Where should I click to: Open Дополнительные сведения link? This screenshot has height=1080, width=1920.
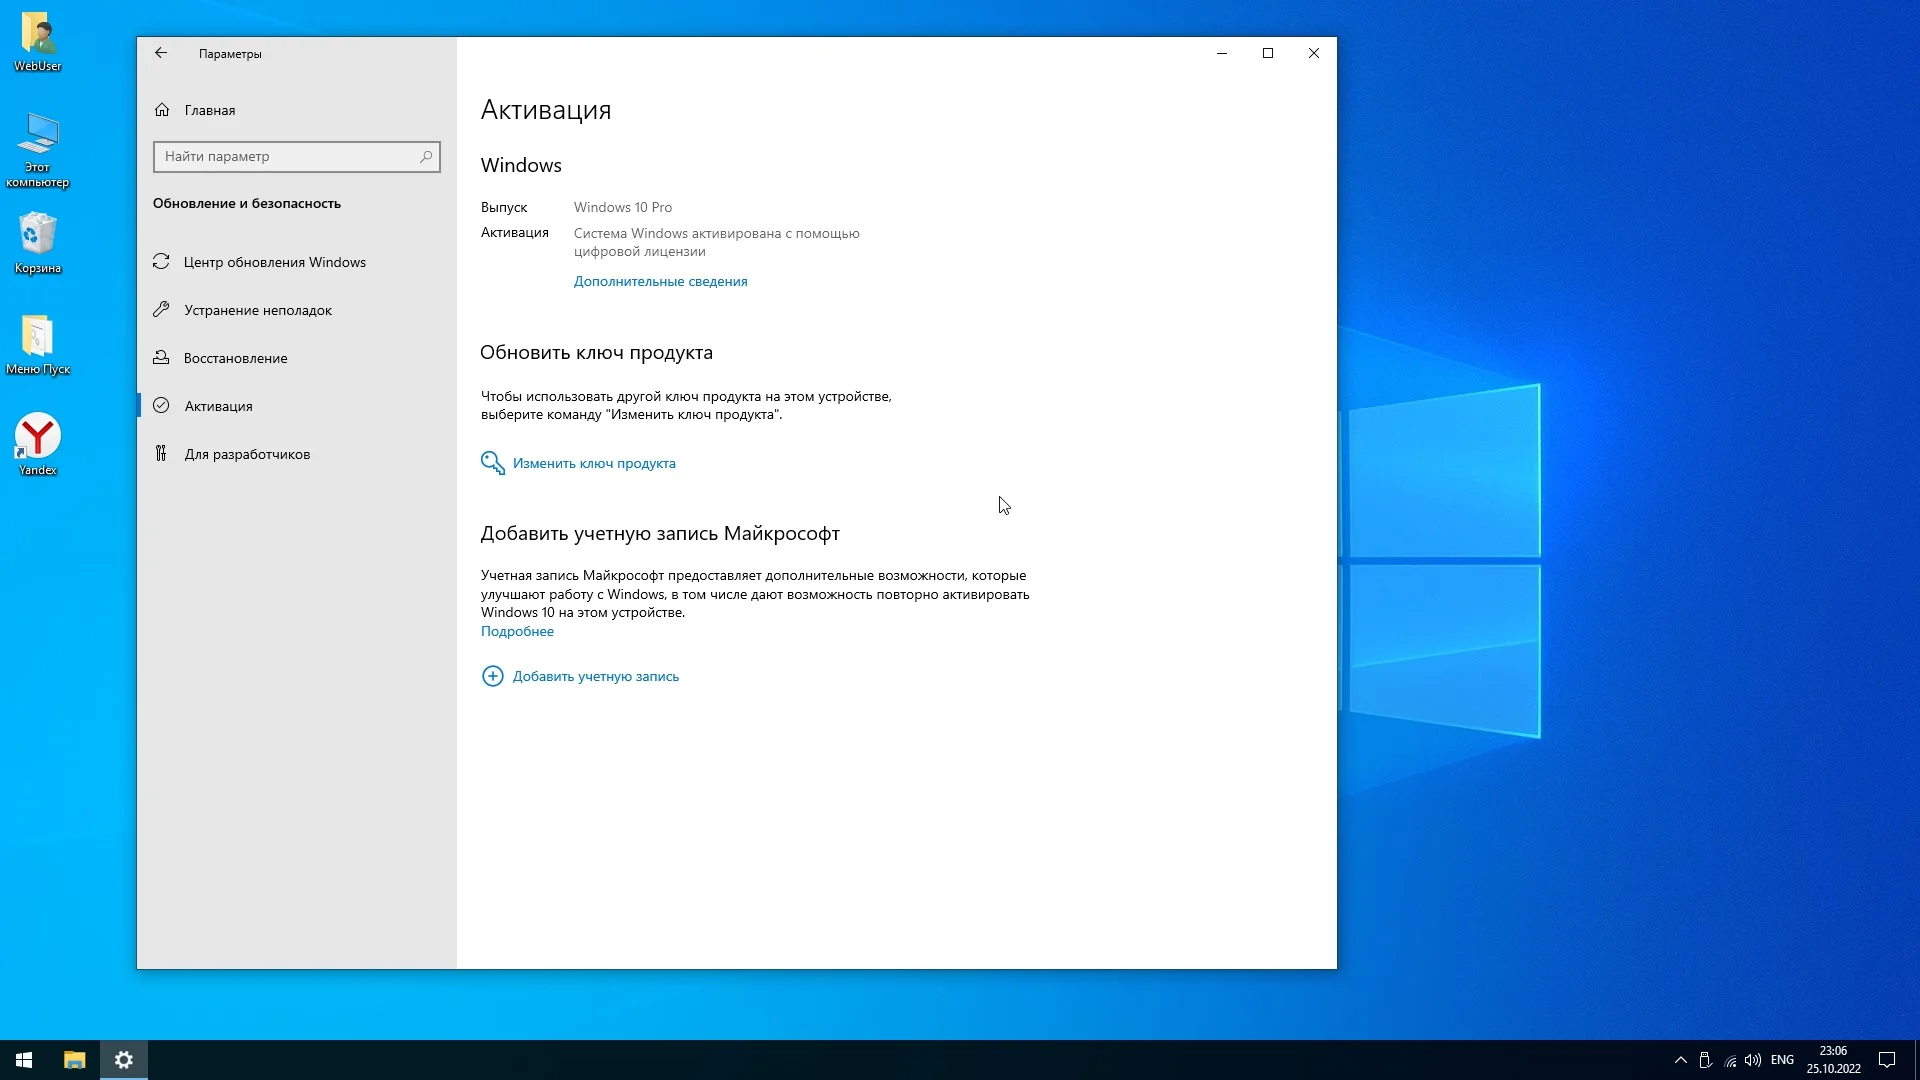[660, 282]
